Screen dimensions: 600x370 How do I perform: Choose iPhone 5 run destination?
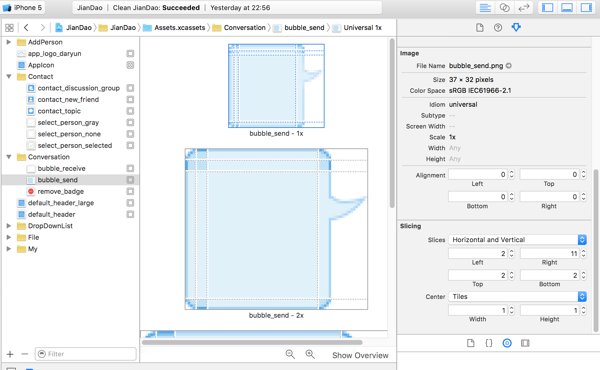(x=23, y=8)
